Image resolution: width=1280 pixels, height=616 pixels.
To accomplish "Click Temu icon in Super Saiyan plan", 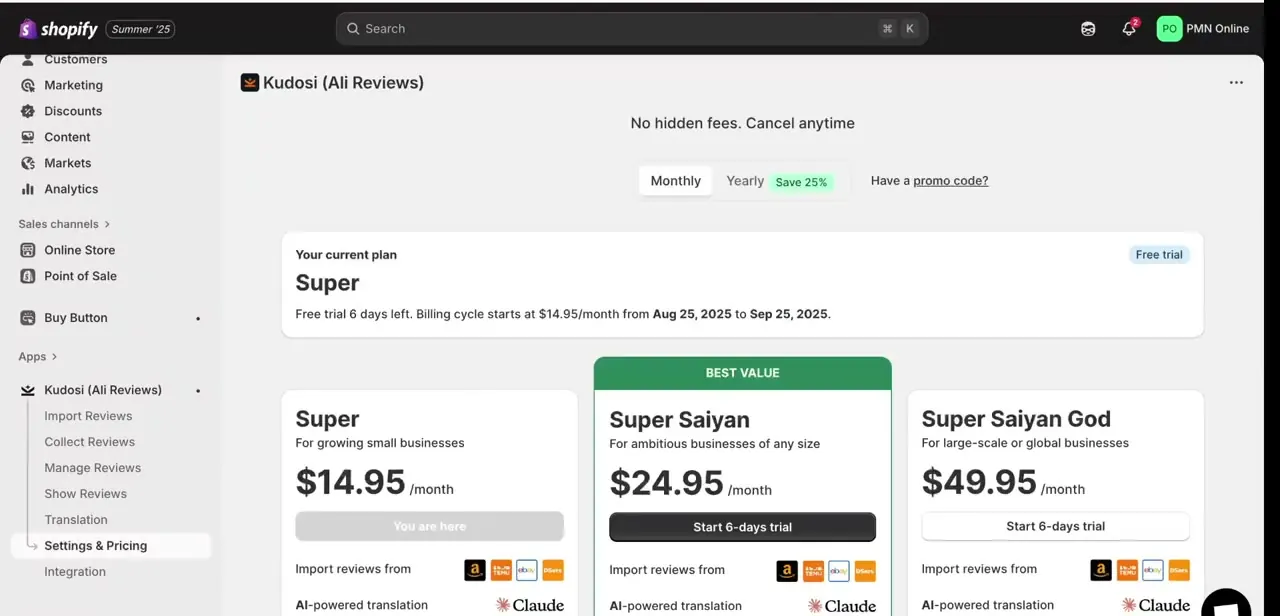I will 813,571.
